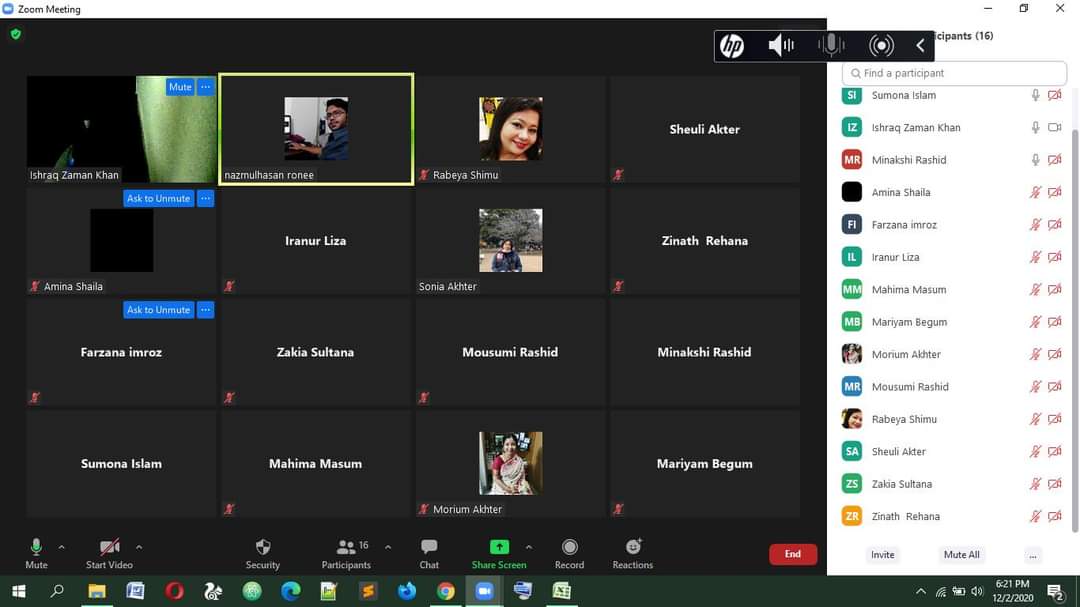
Task: Click Invite in the participants panel
Action: tap(882, 555)
